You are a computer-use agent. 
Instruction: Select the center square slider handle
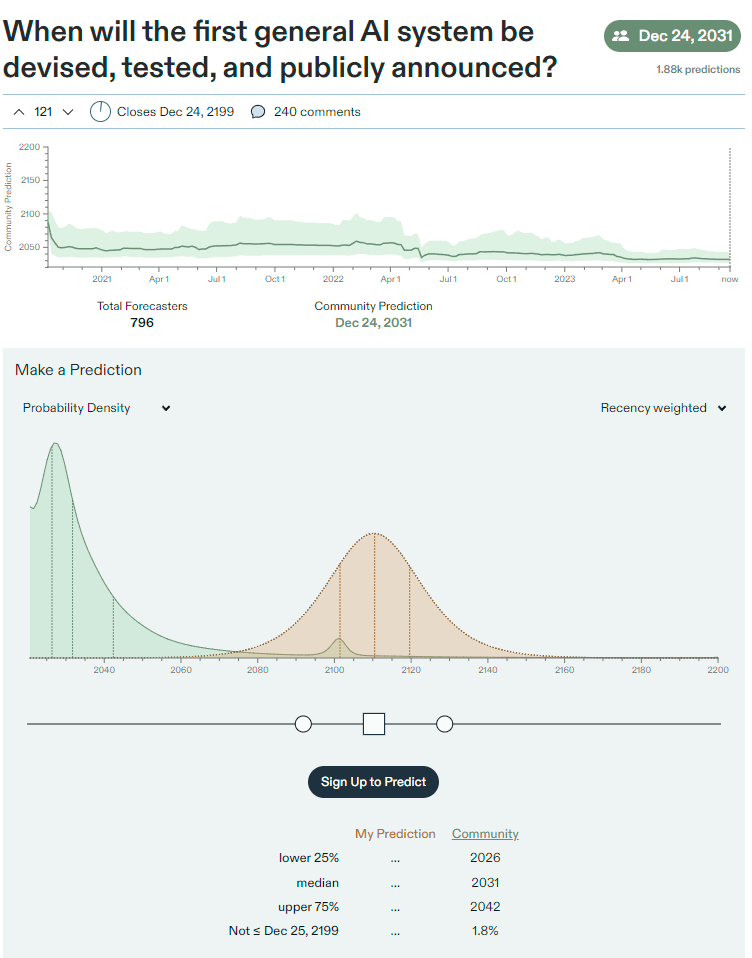pyautogui.click(x=374, y=724)
